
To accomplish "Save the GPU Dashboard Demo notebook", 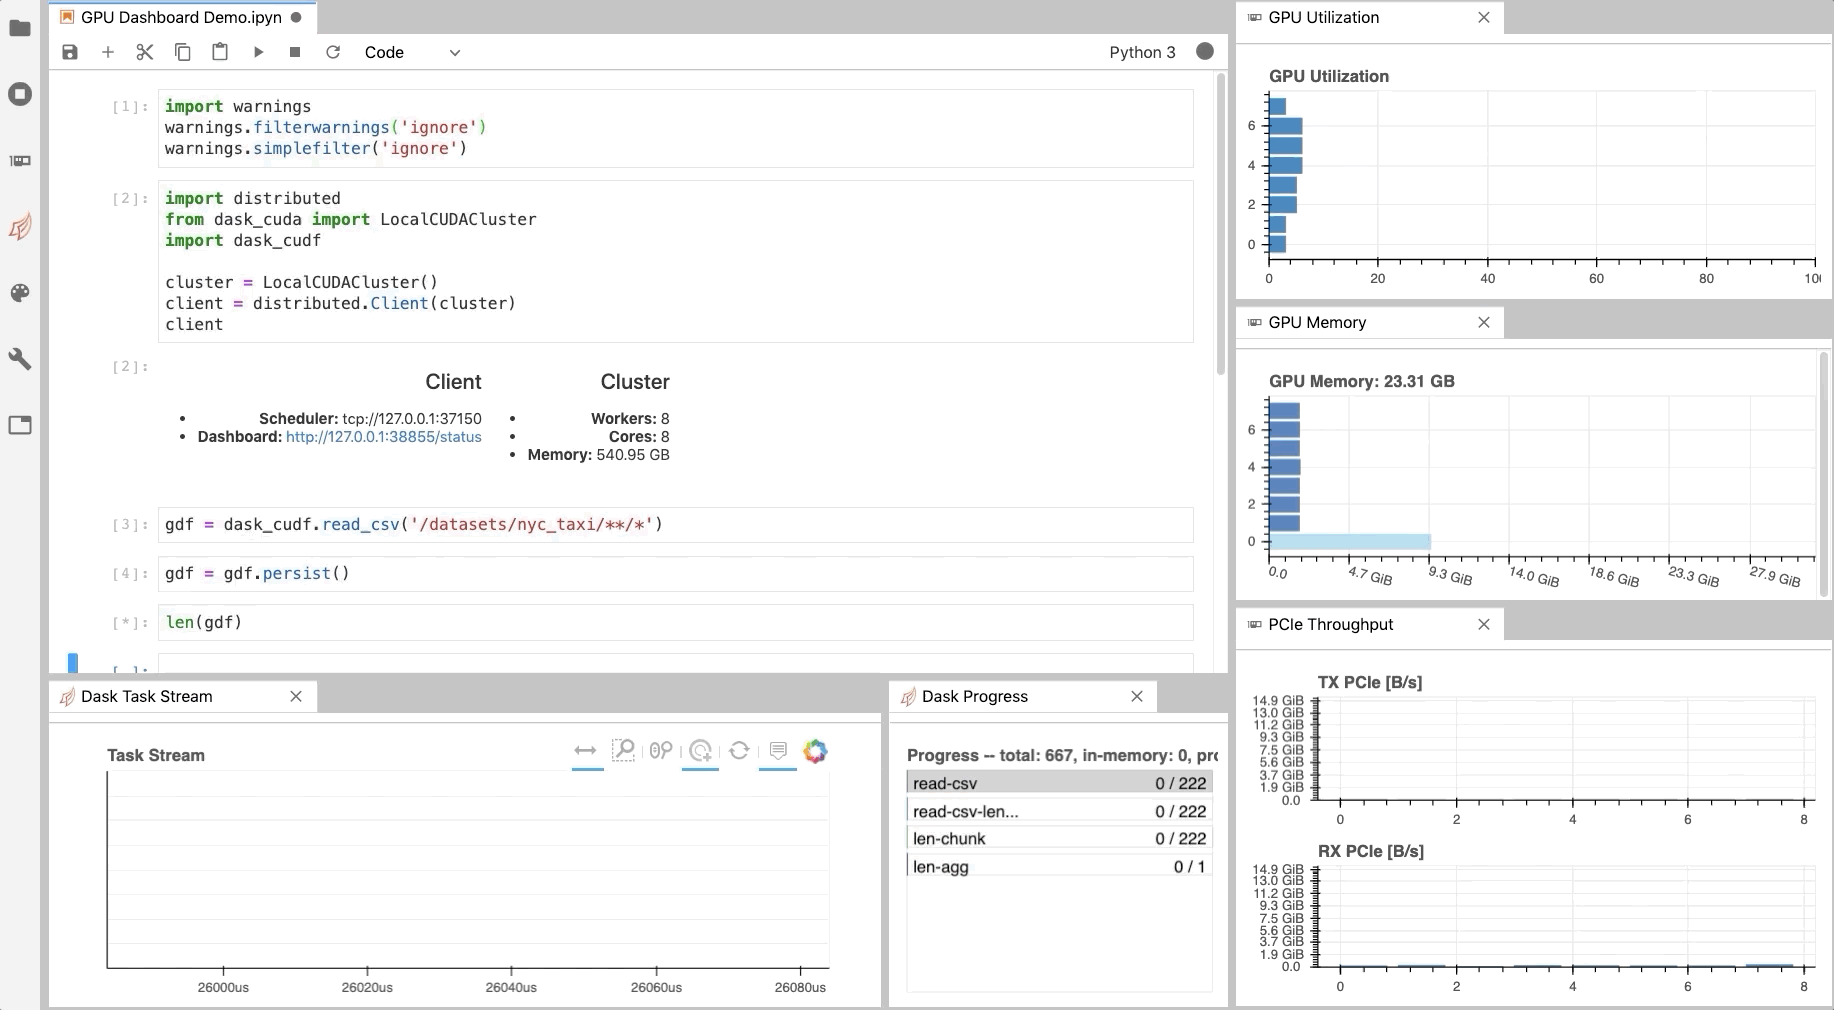I will coord(69,52).
